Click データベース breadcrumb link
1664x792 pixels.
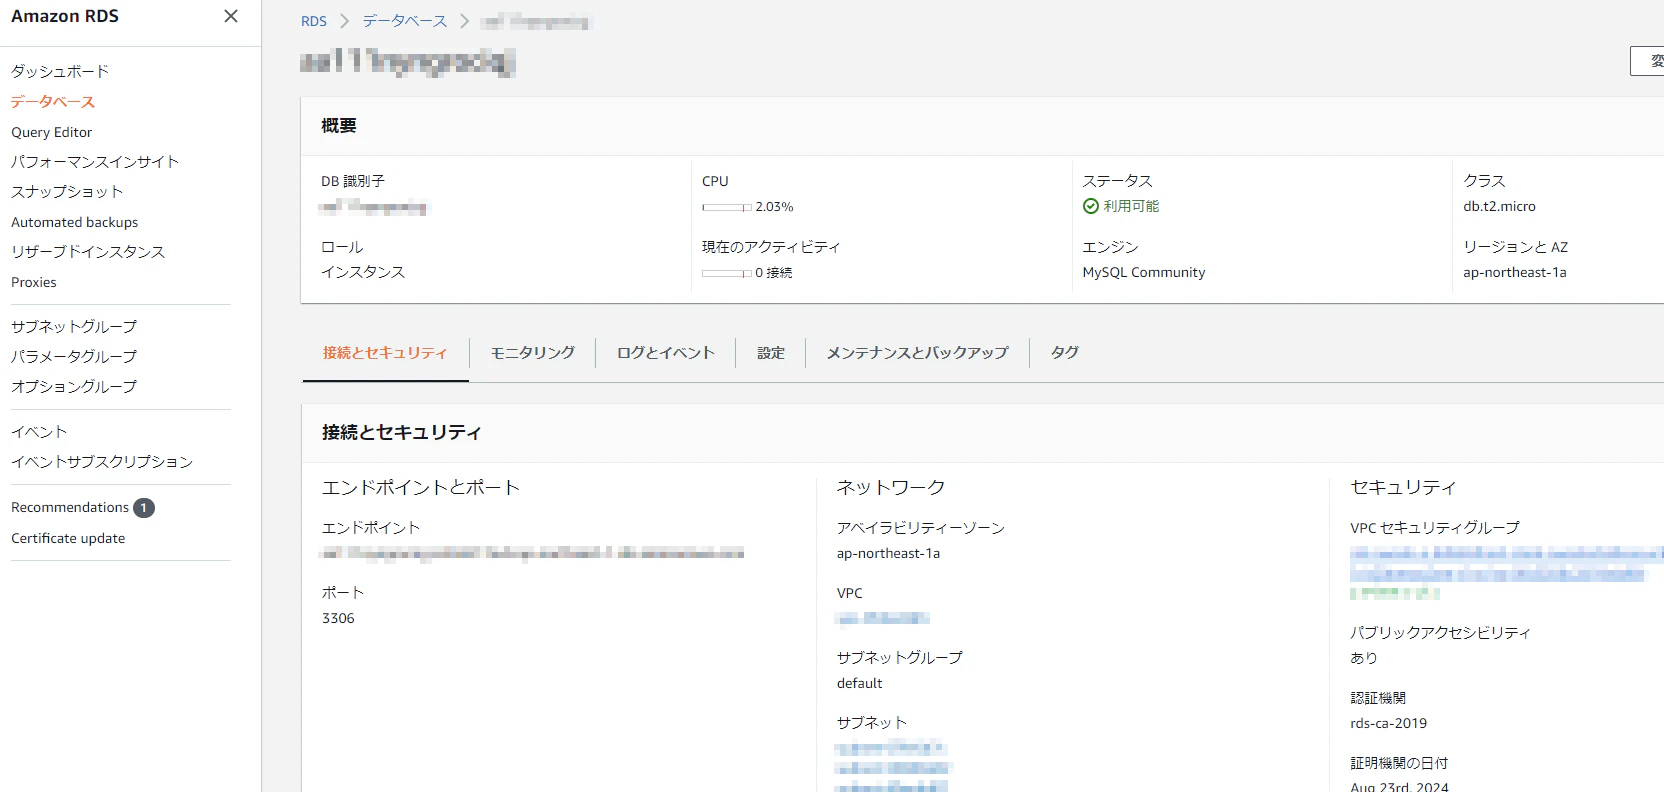(405, 21)
